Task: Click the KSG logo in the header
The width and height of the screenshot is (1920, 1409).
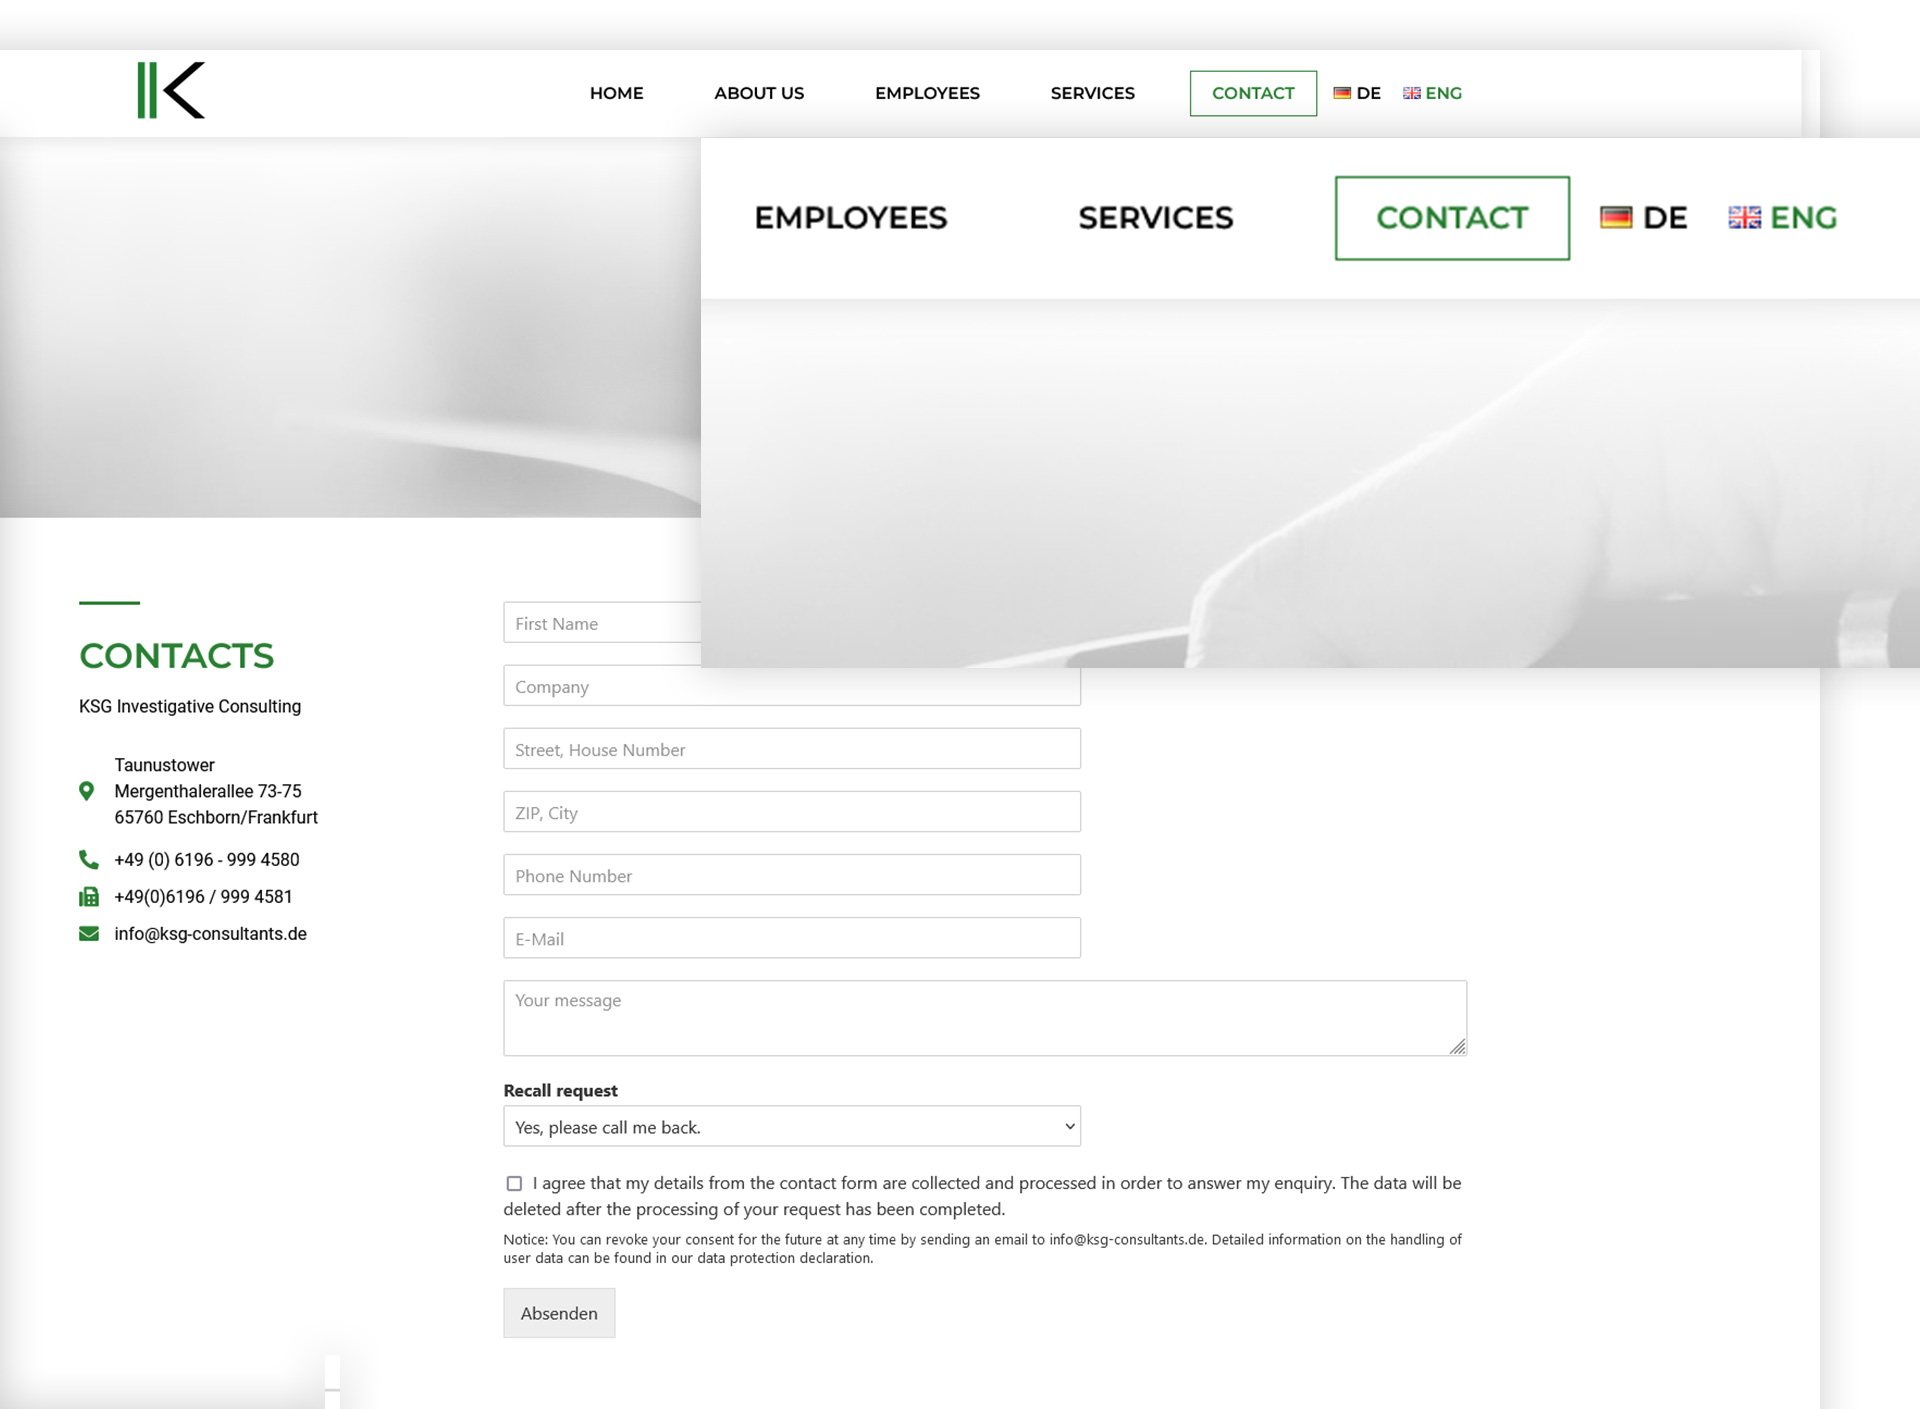Action: 171,91
